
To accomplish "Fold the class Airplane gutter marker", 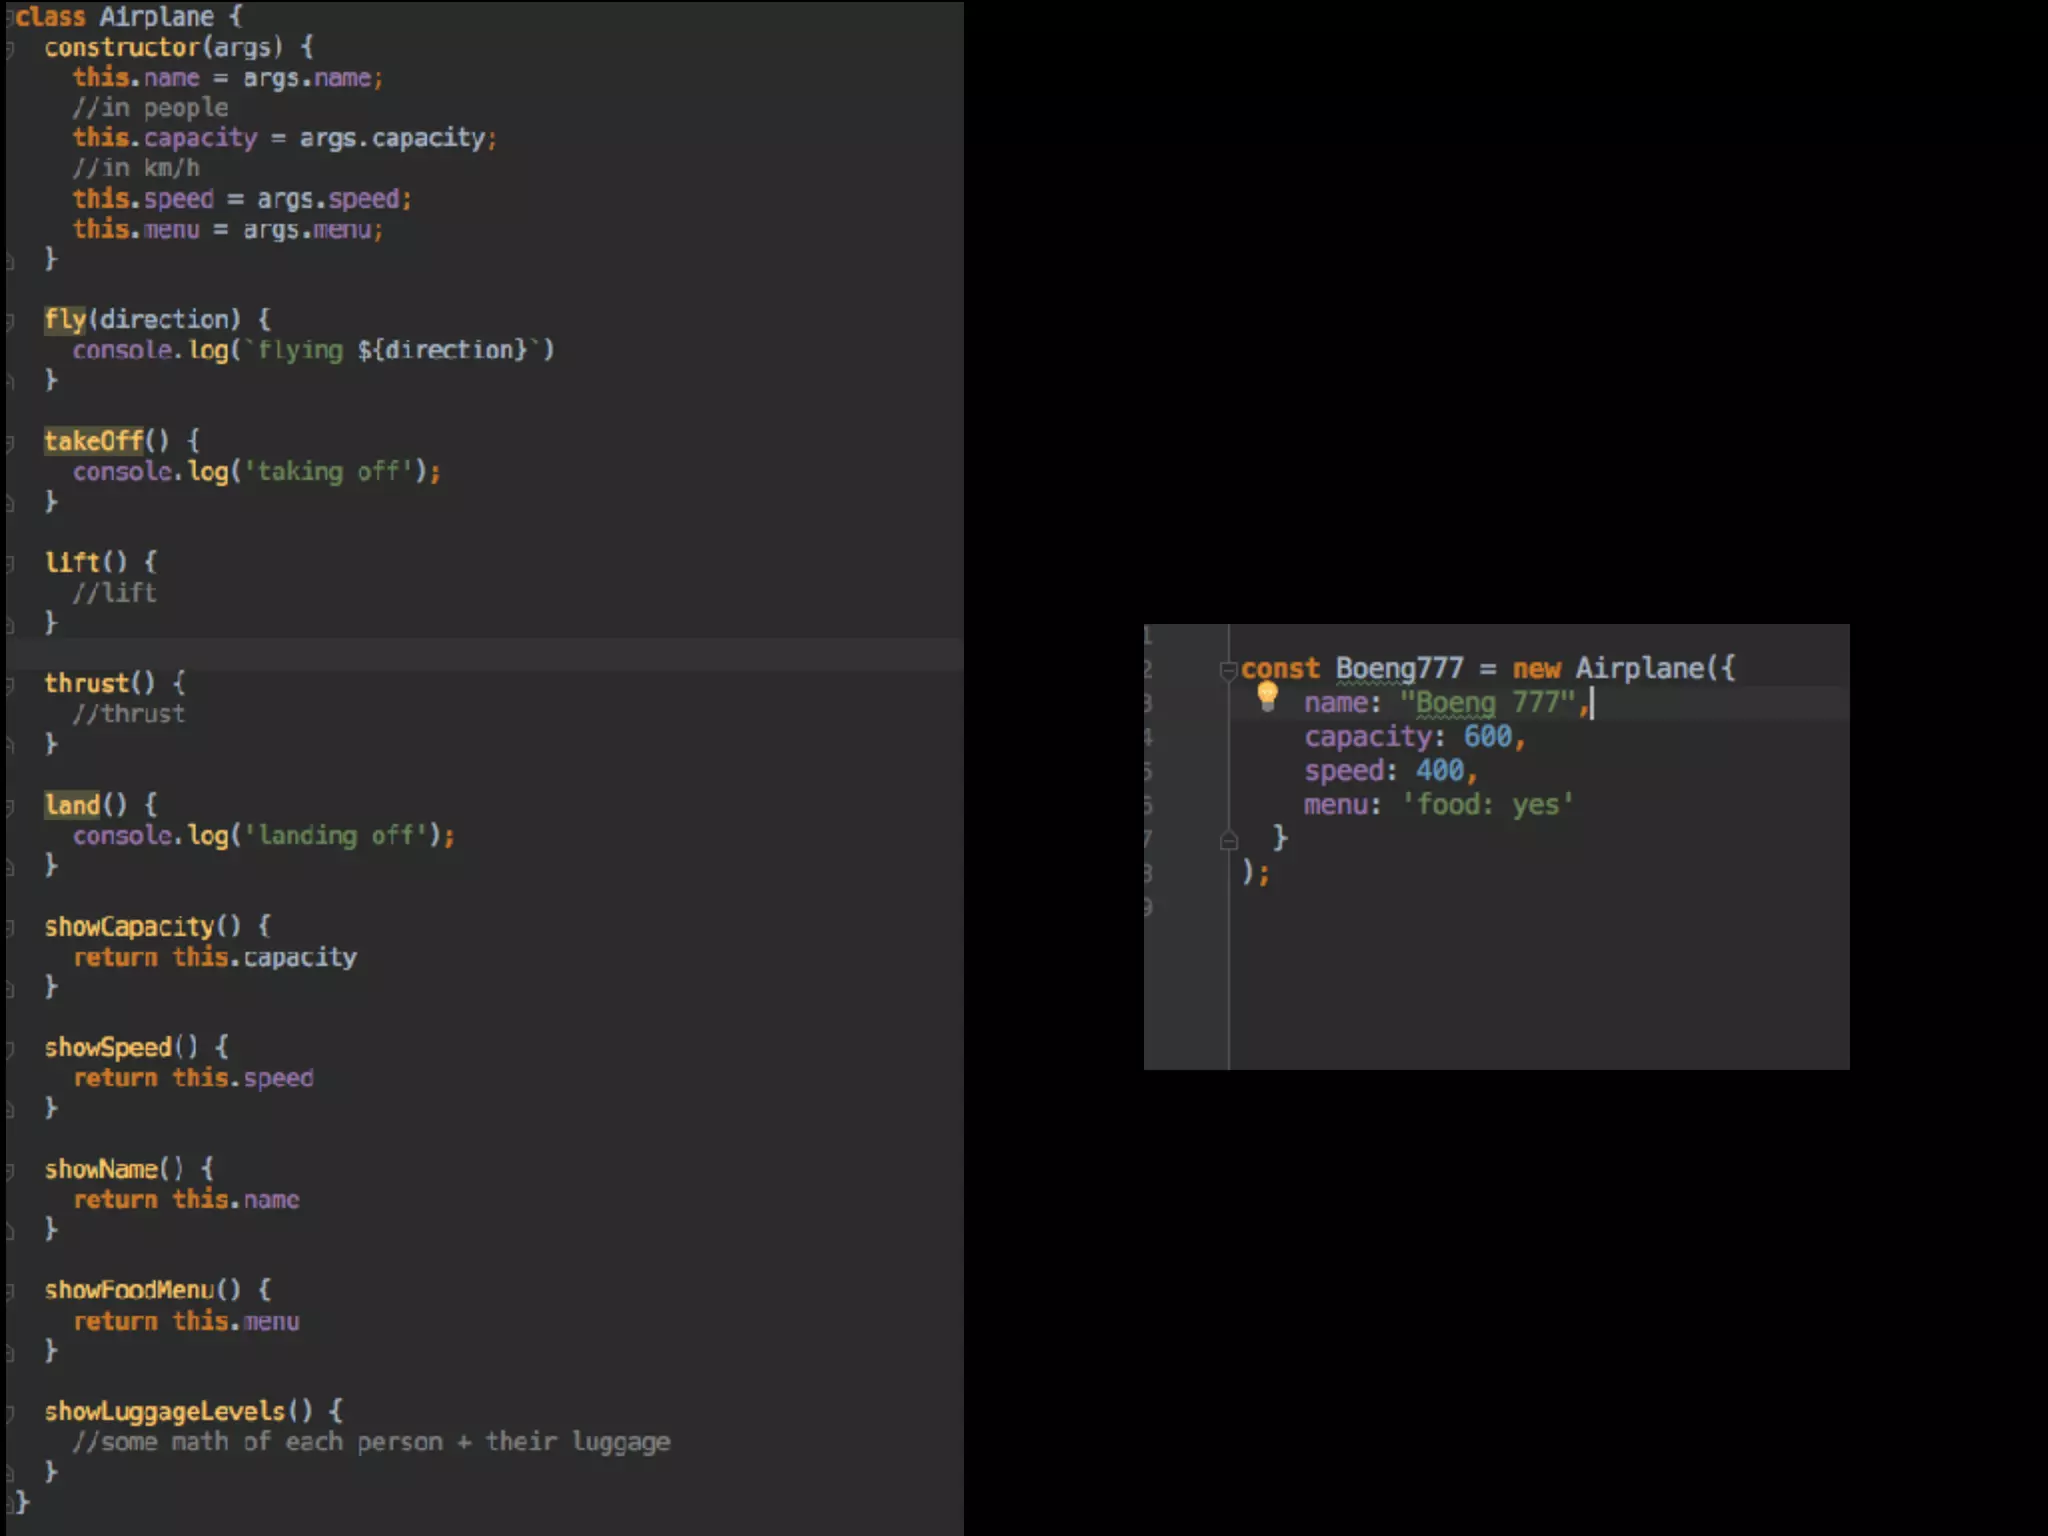I will 10,17.
